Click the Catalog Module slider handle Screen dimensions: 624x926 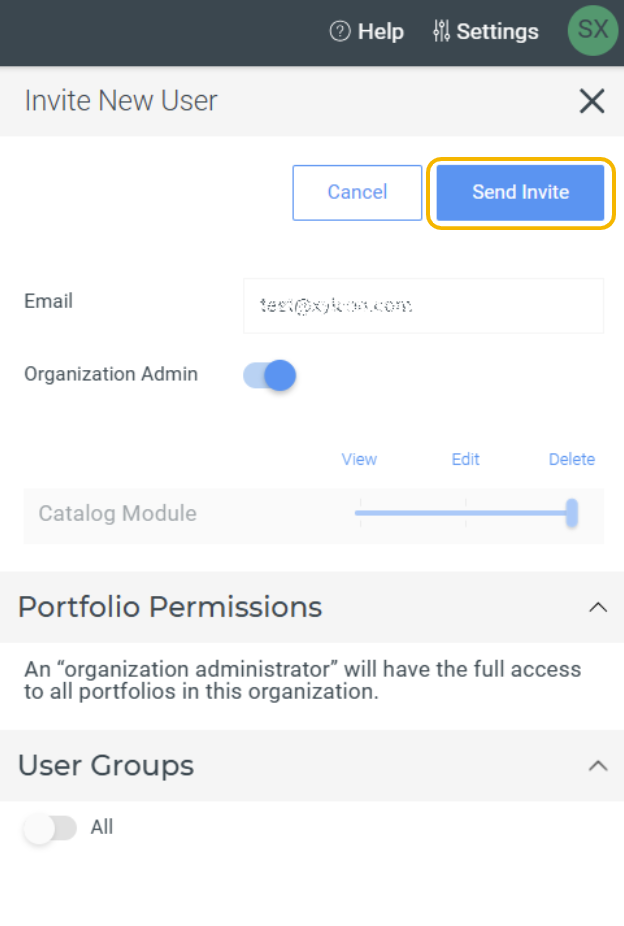[x=571, y=513]
